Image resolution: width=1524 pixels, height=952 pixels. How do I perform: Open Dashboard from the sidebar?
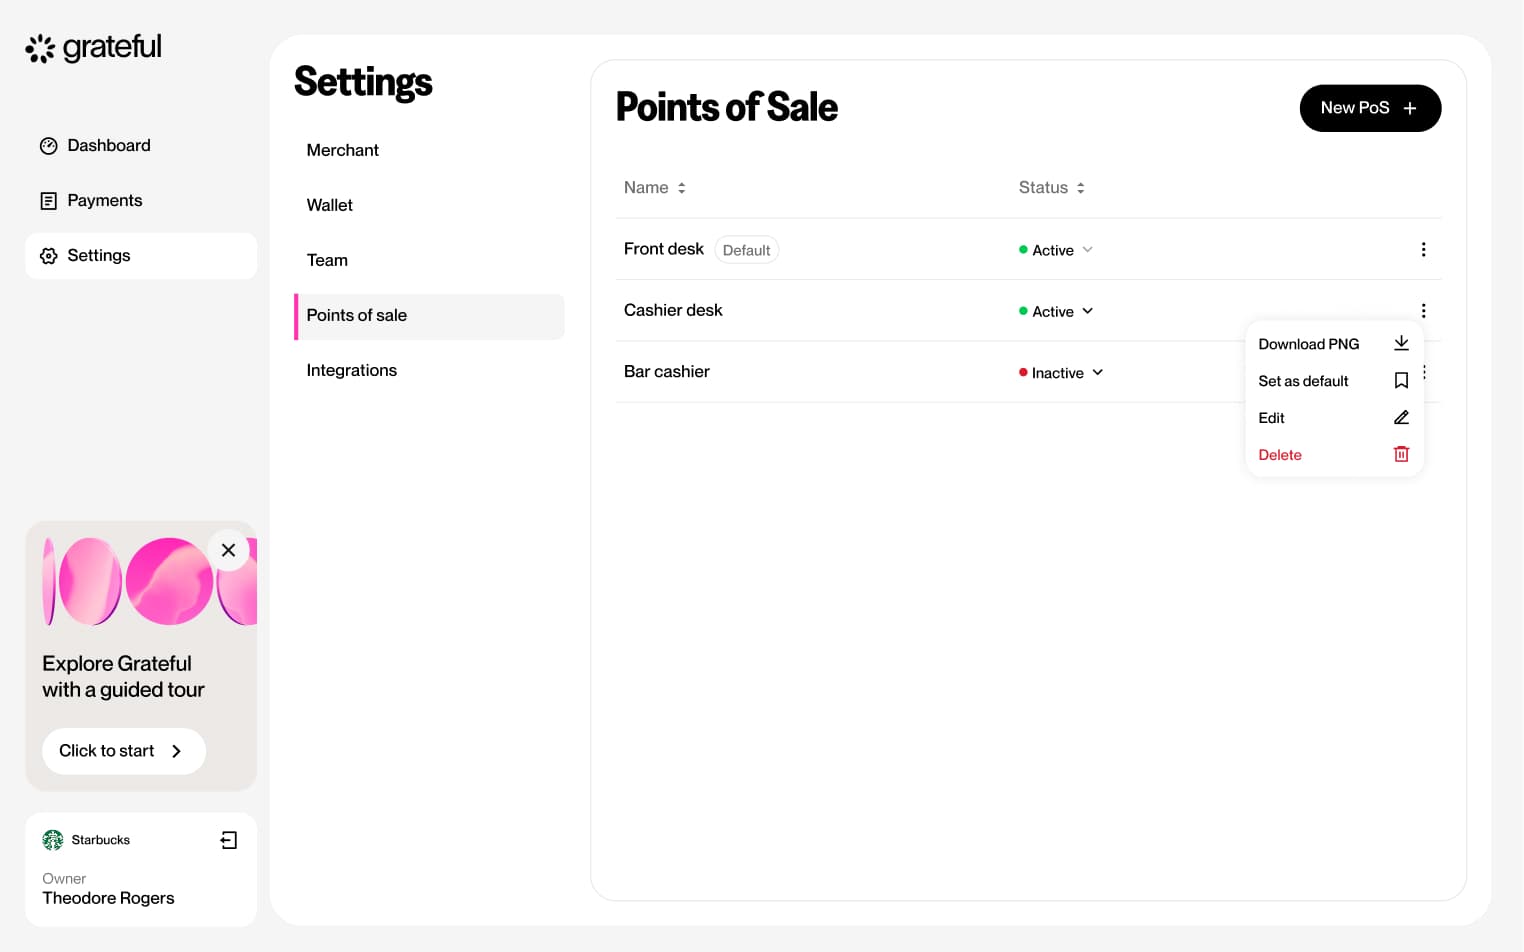[108, 146]
